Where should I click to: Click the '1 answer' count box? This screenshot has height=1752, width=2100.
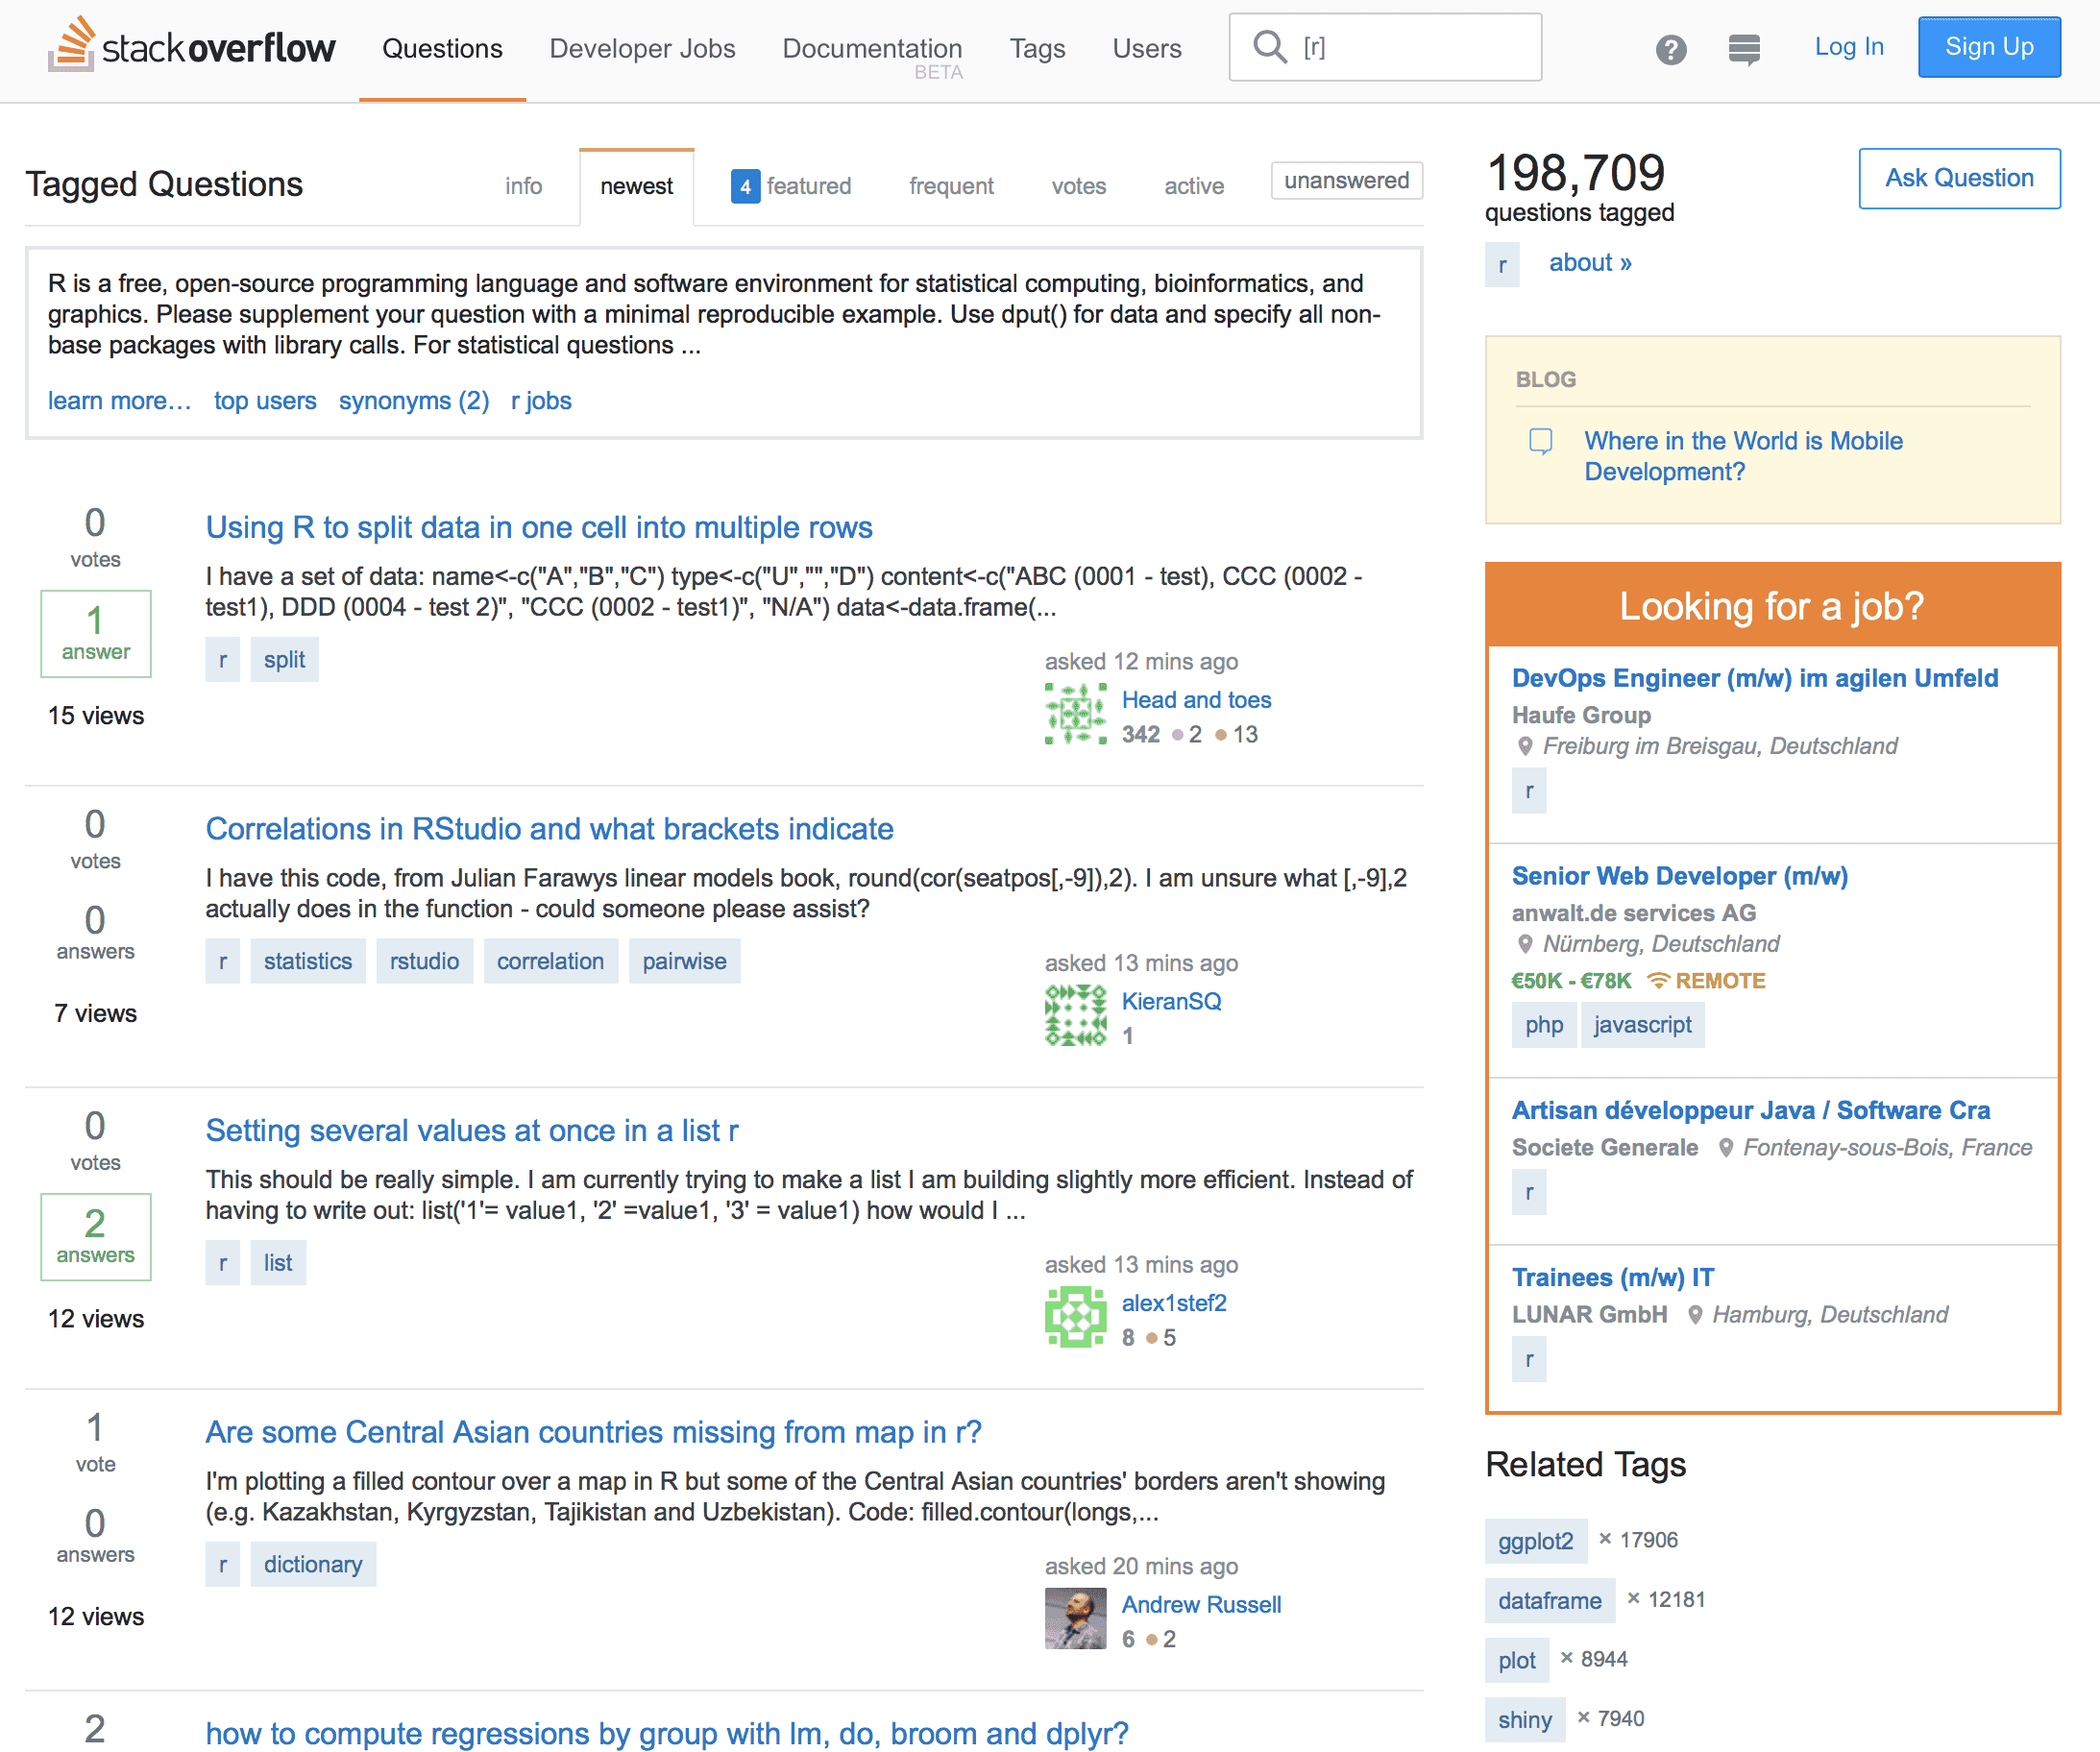click(96, 634)
